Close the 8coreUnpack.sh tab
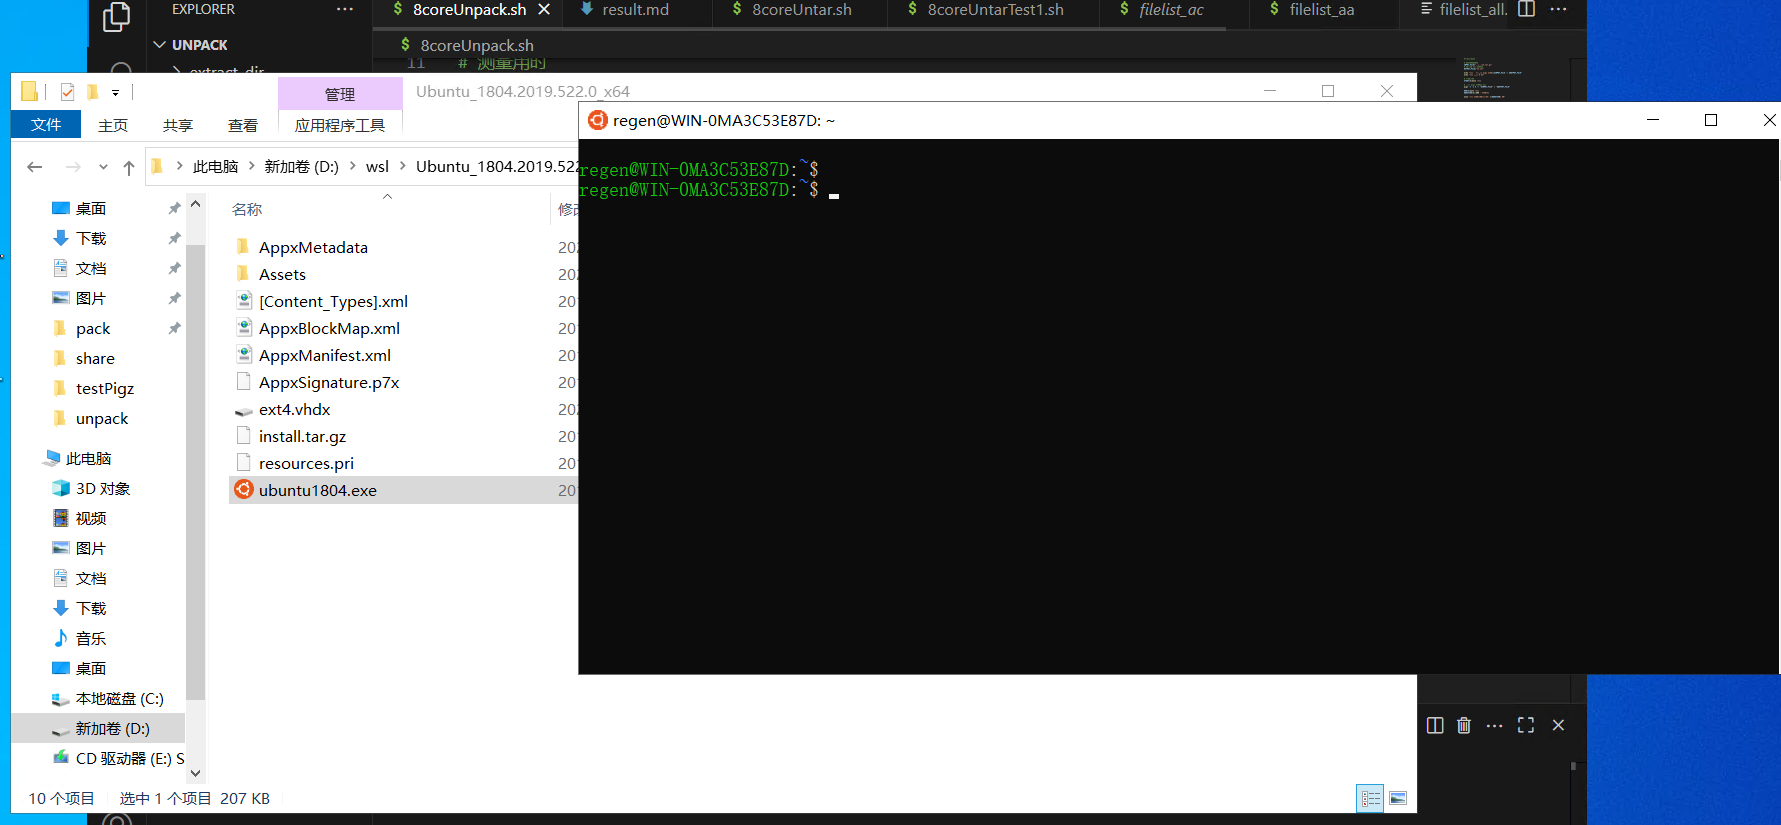1781x825 pixels. 544,9
